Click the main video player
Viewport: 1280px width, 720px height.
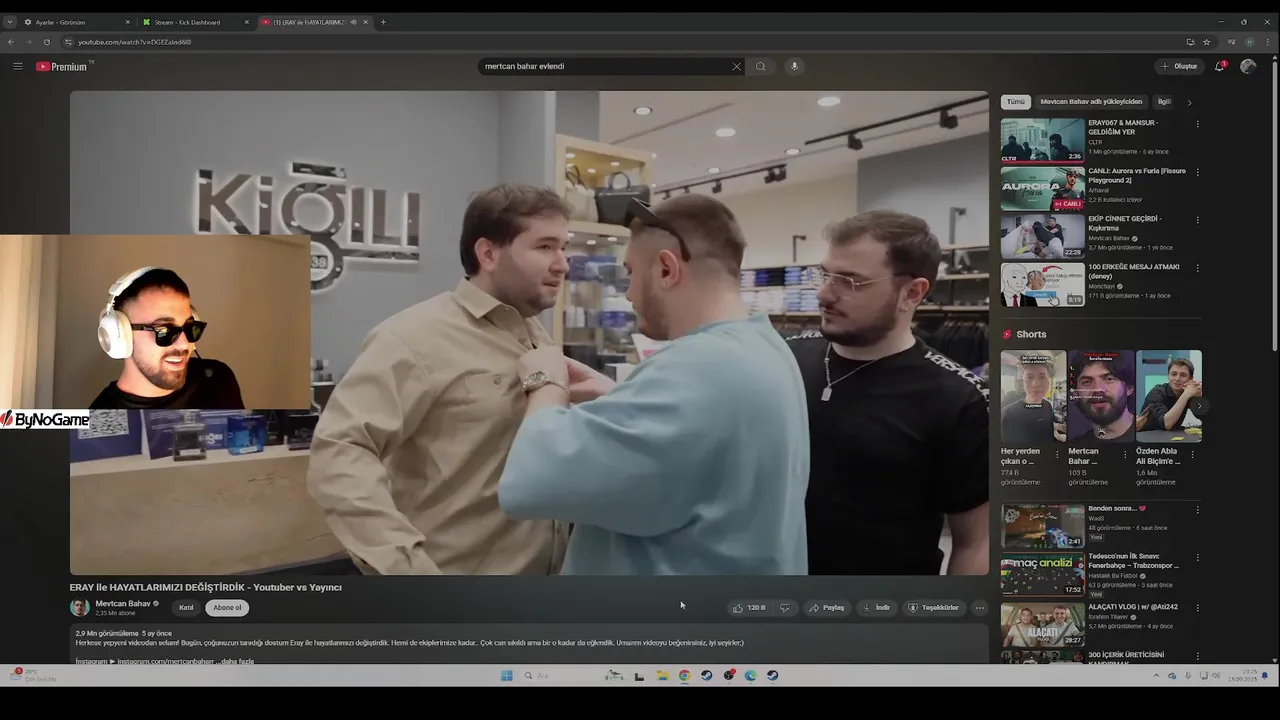[529, 333]
